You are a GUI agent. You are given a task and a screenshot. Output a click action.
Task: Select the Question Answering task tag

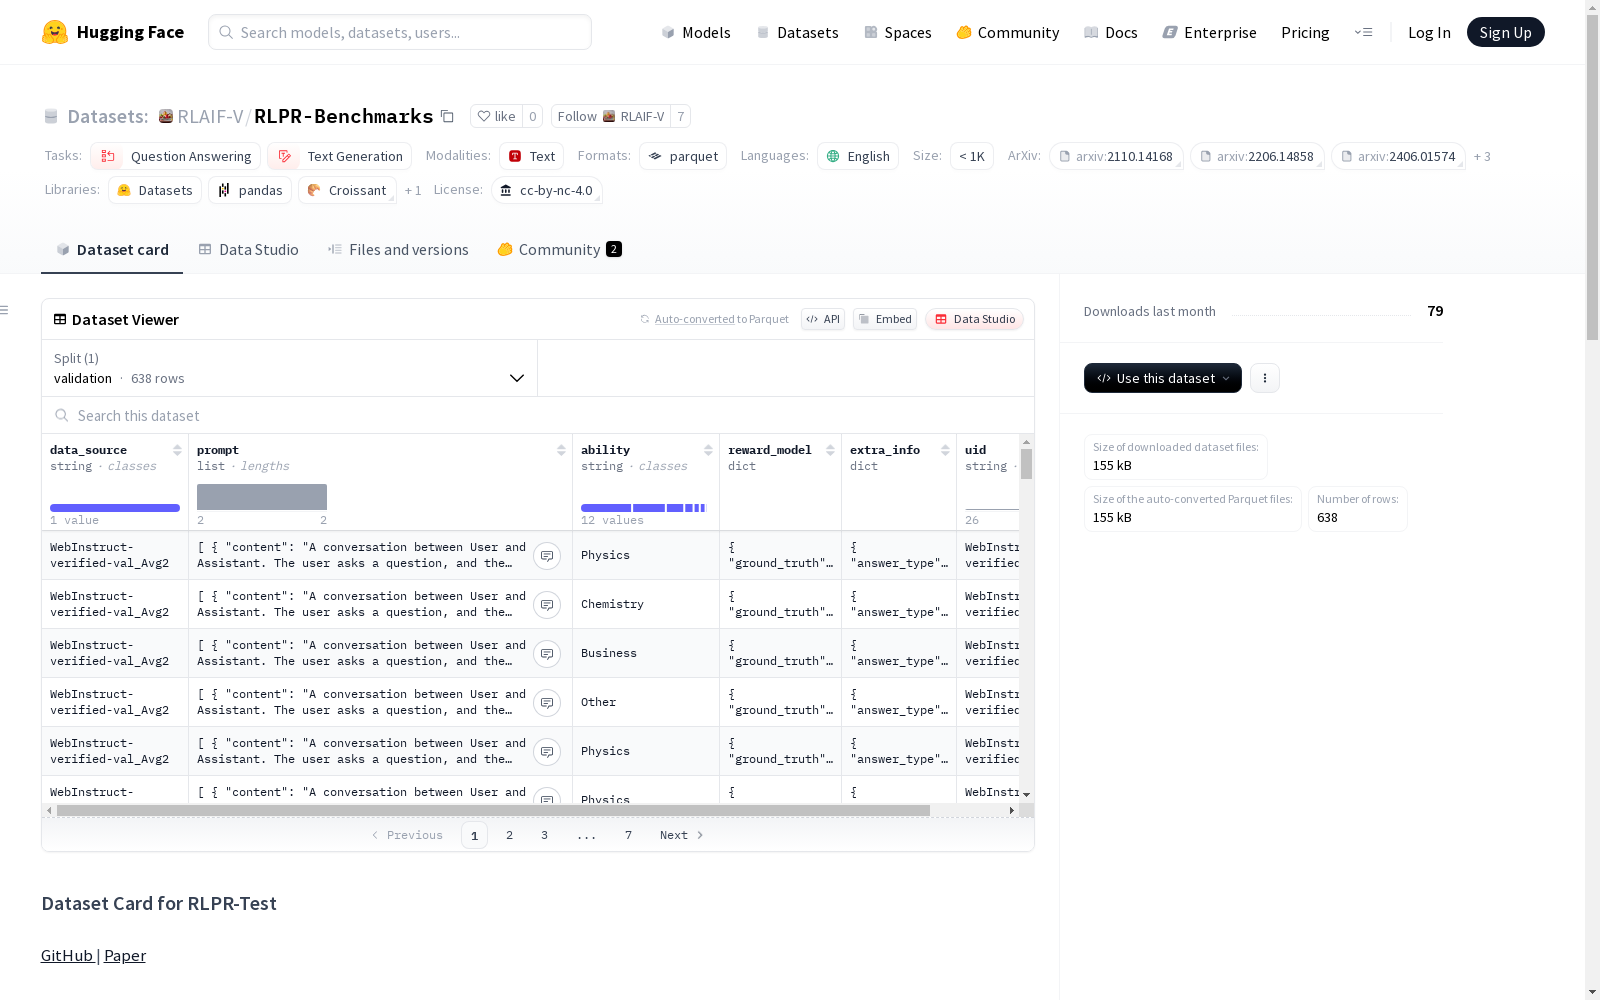point(176,156)
